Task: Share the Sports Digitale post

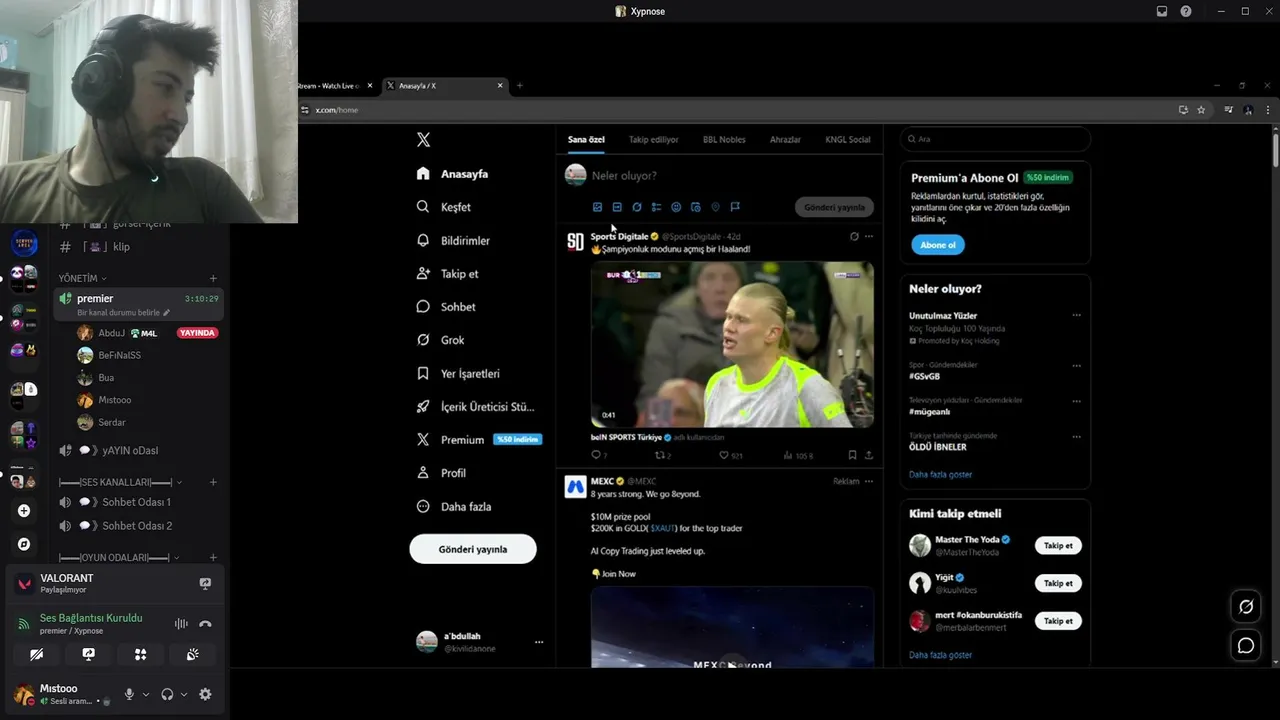Action: coord(868,455)
